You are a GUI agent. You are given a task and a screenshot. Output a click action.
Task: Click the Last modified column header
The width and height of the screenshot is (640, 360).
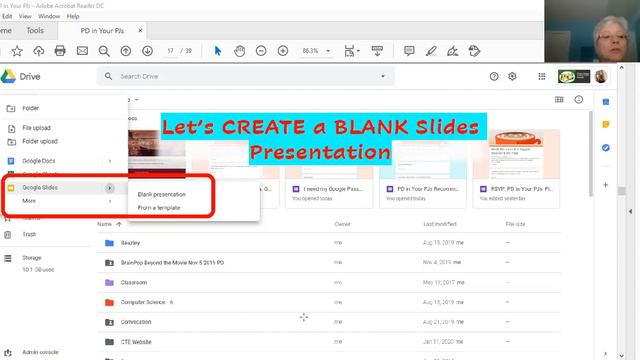tap(440, 224)
